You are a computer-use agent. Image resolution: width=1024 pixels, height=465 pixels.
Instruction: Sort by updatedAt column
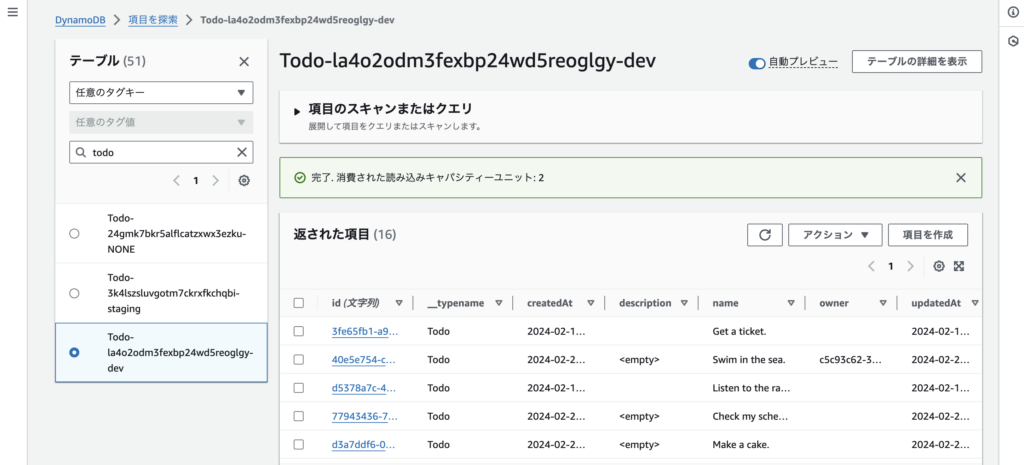tap(975, 303)
